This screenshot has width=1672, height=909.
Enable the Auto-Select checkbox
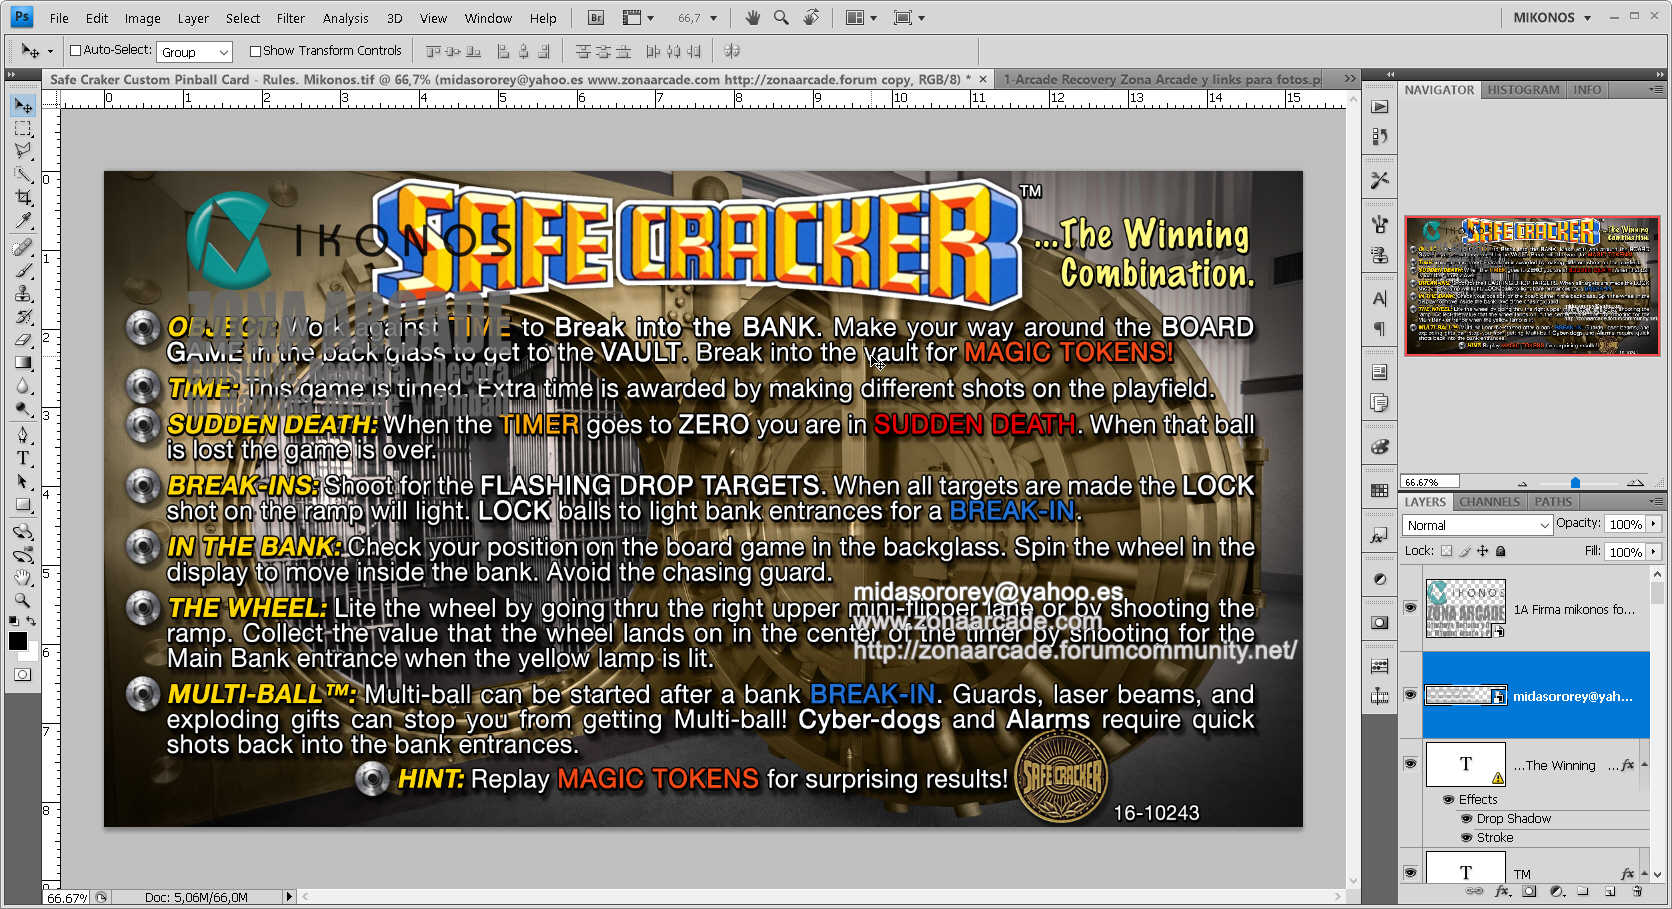tap(75, 50)
